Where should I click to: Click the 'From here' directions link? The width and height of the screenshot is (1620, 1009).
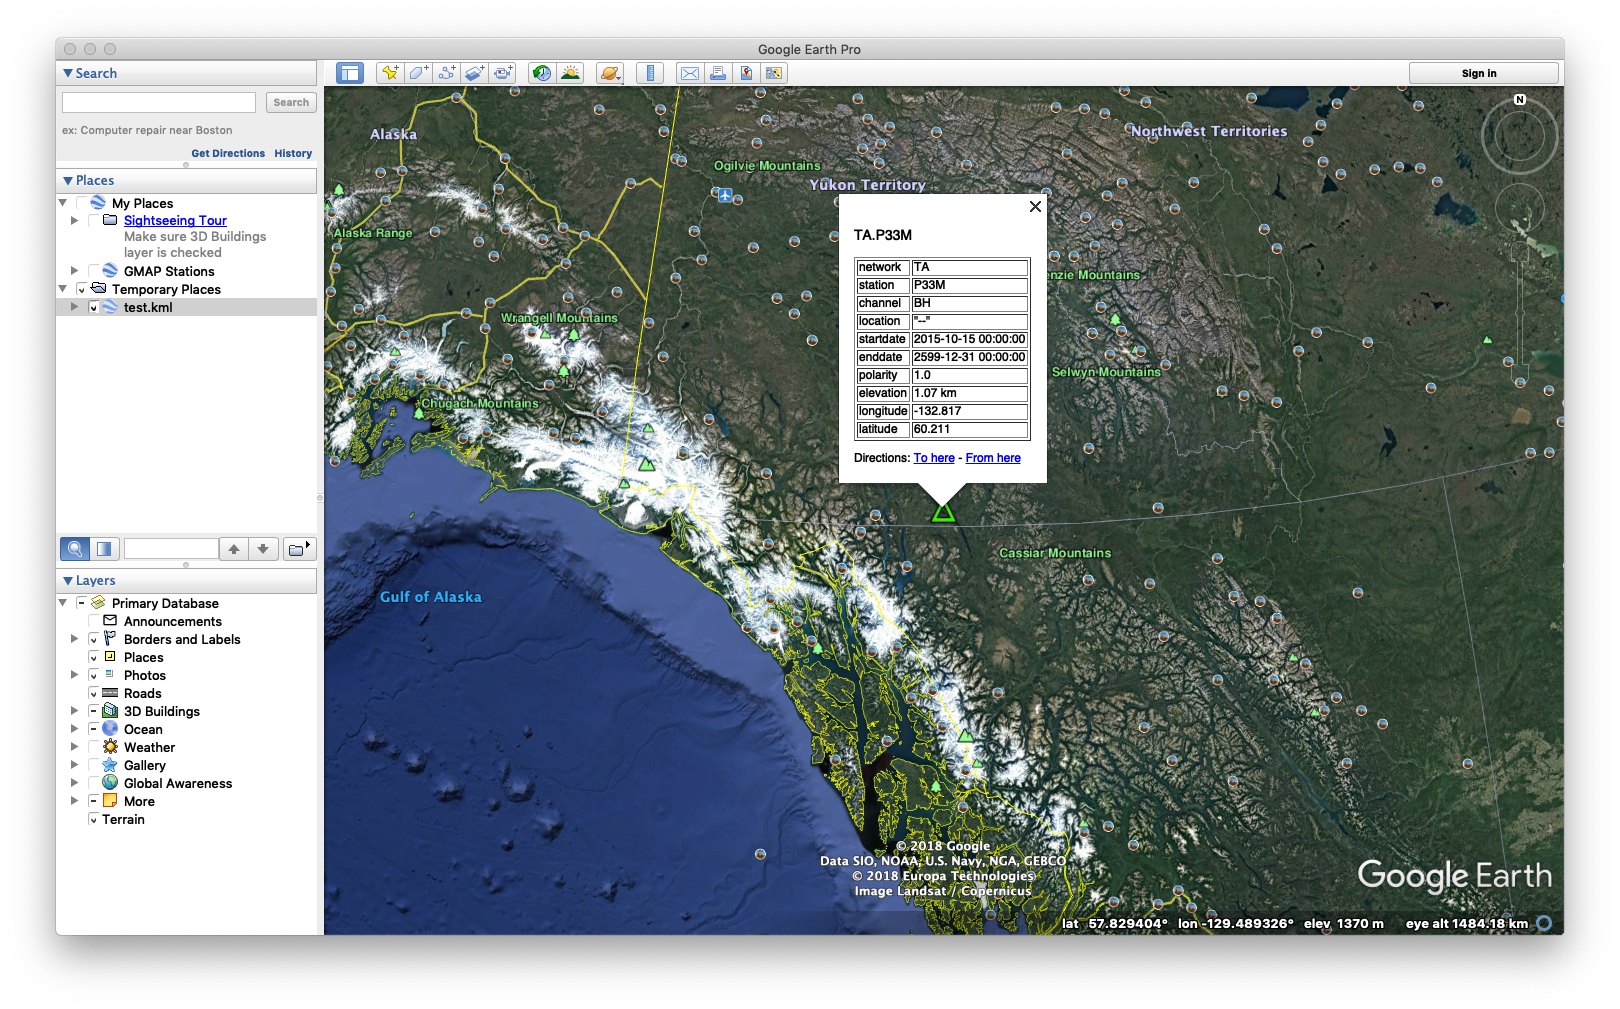pos(993,458)
